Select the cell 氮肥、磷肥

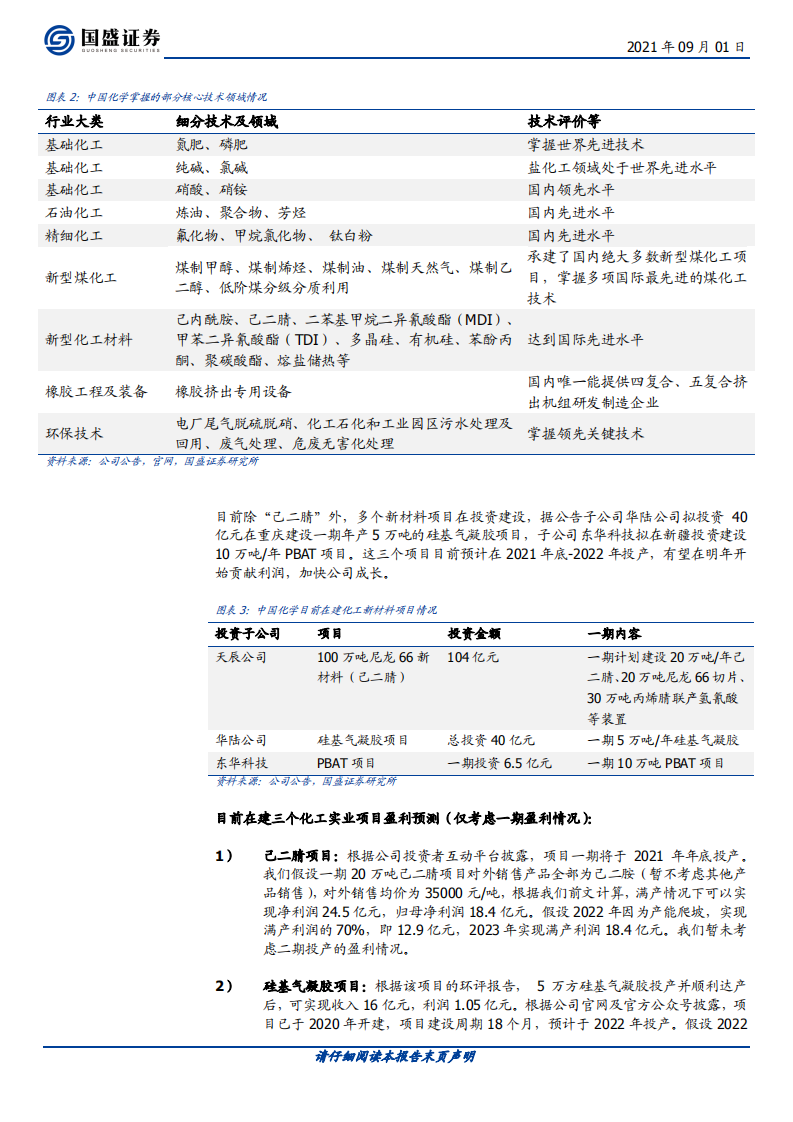pyautogui.click(x=211, y=145)
